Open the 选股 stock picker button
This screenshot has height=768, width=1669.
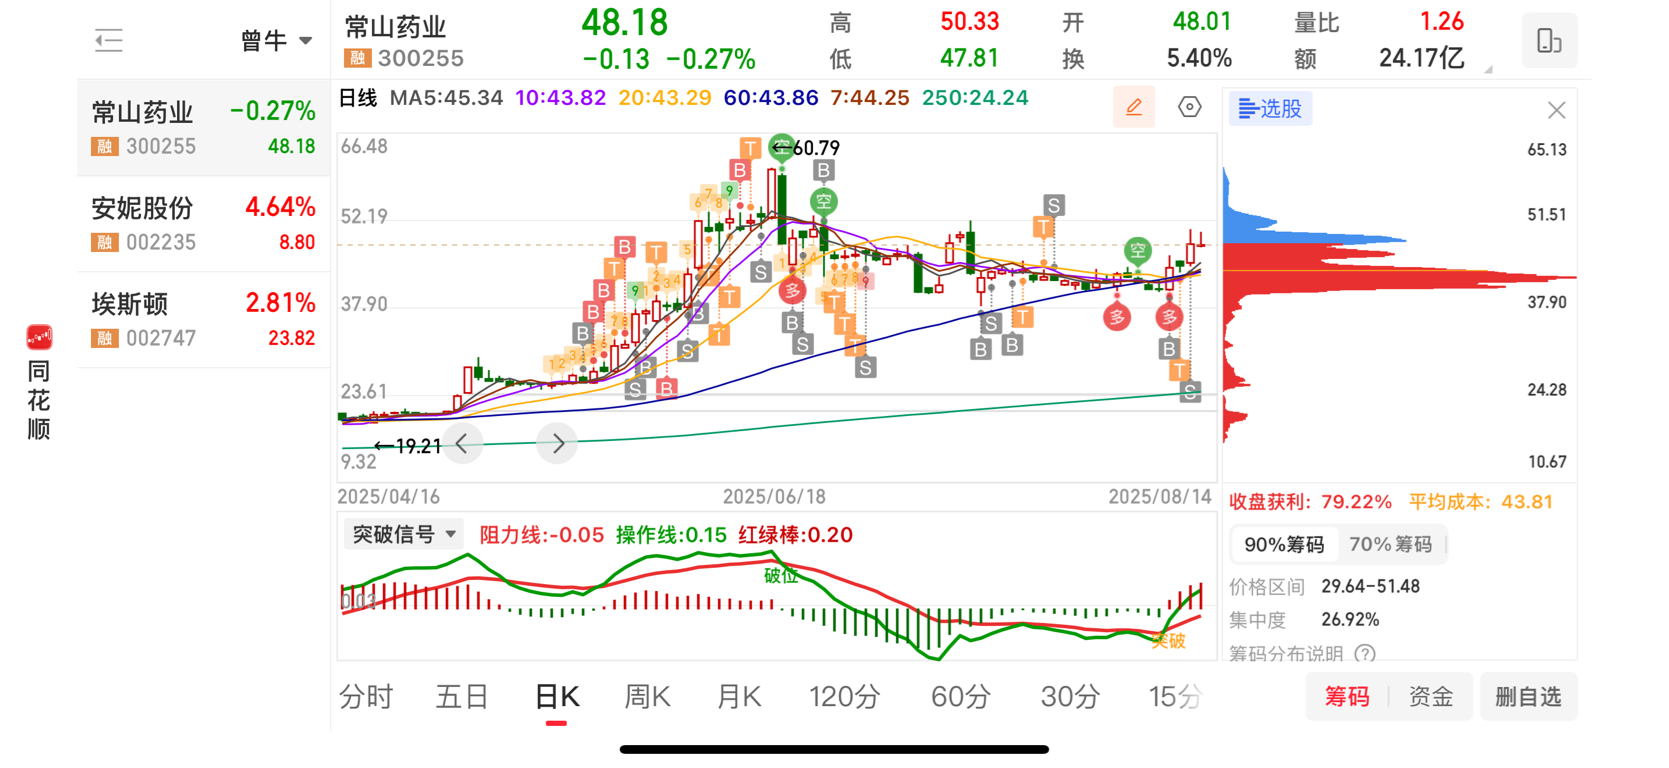(1270, 109)
